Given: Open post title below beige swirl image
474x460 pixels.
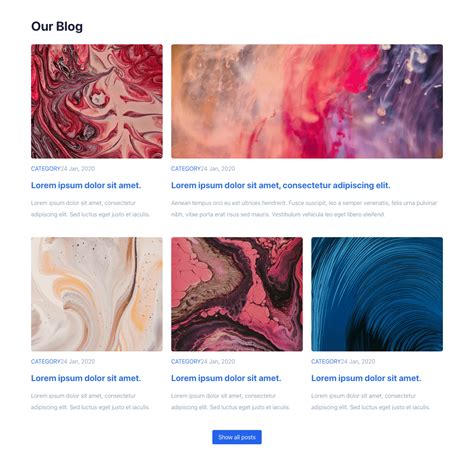Looking at the screenshot, I should 86,378.
